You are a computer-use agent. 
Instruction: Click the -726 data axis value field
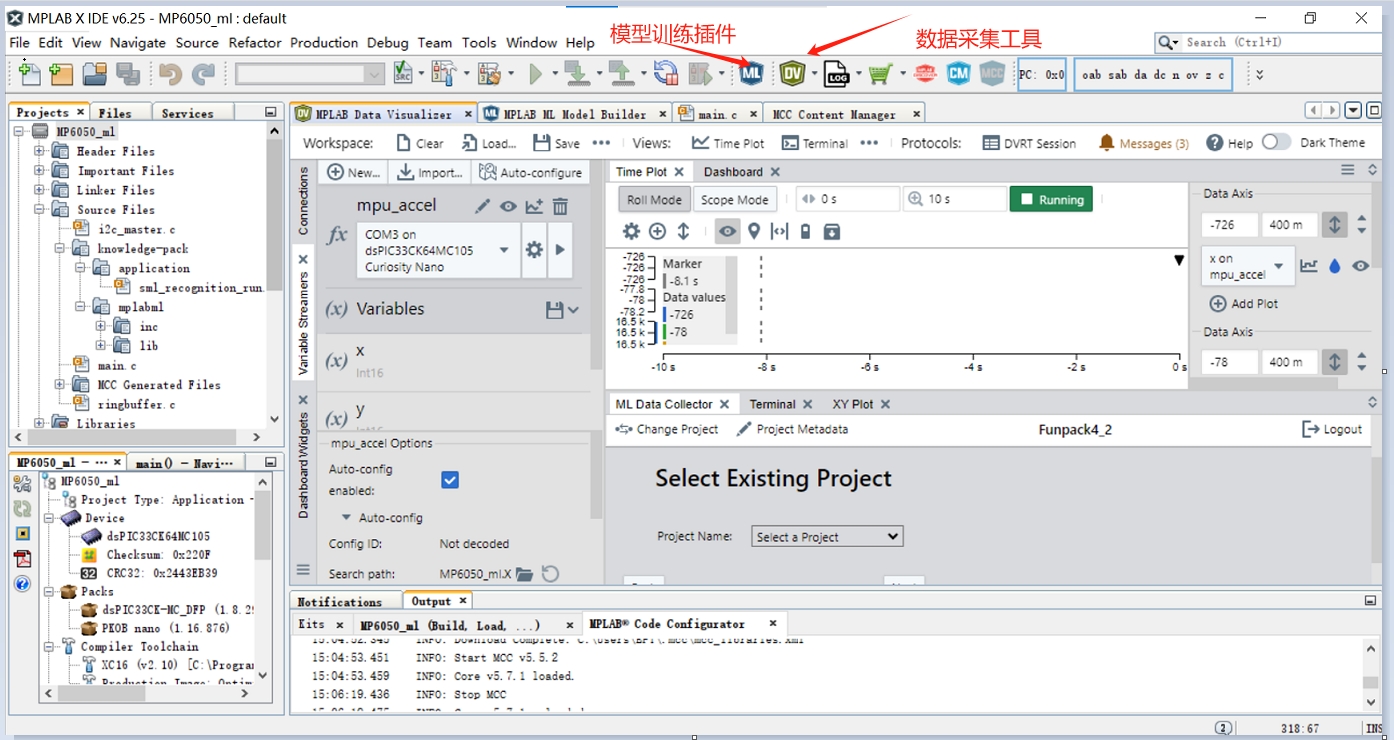pos(1229,225)
